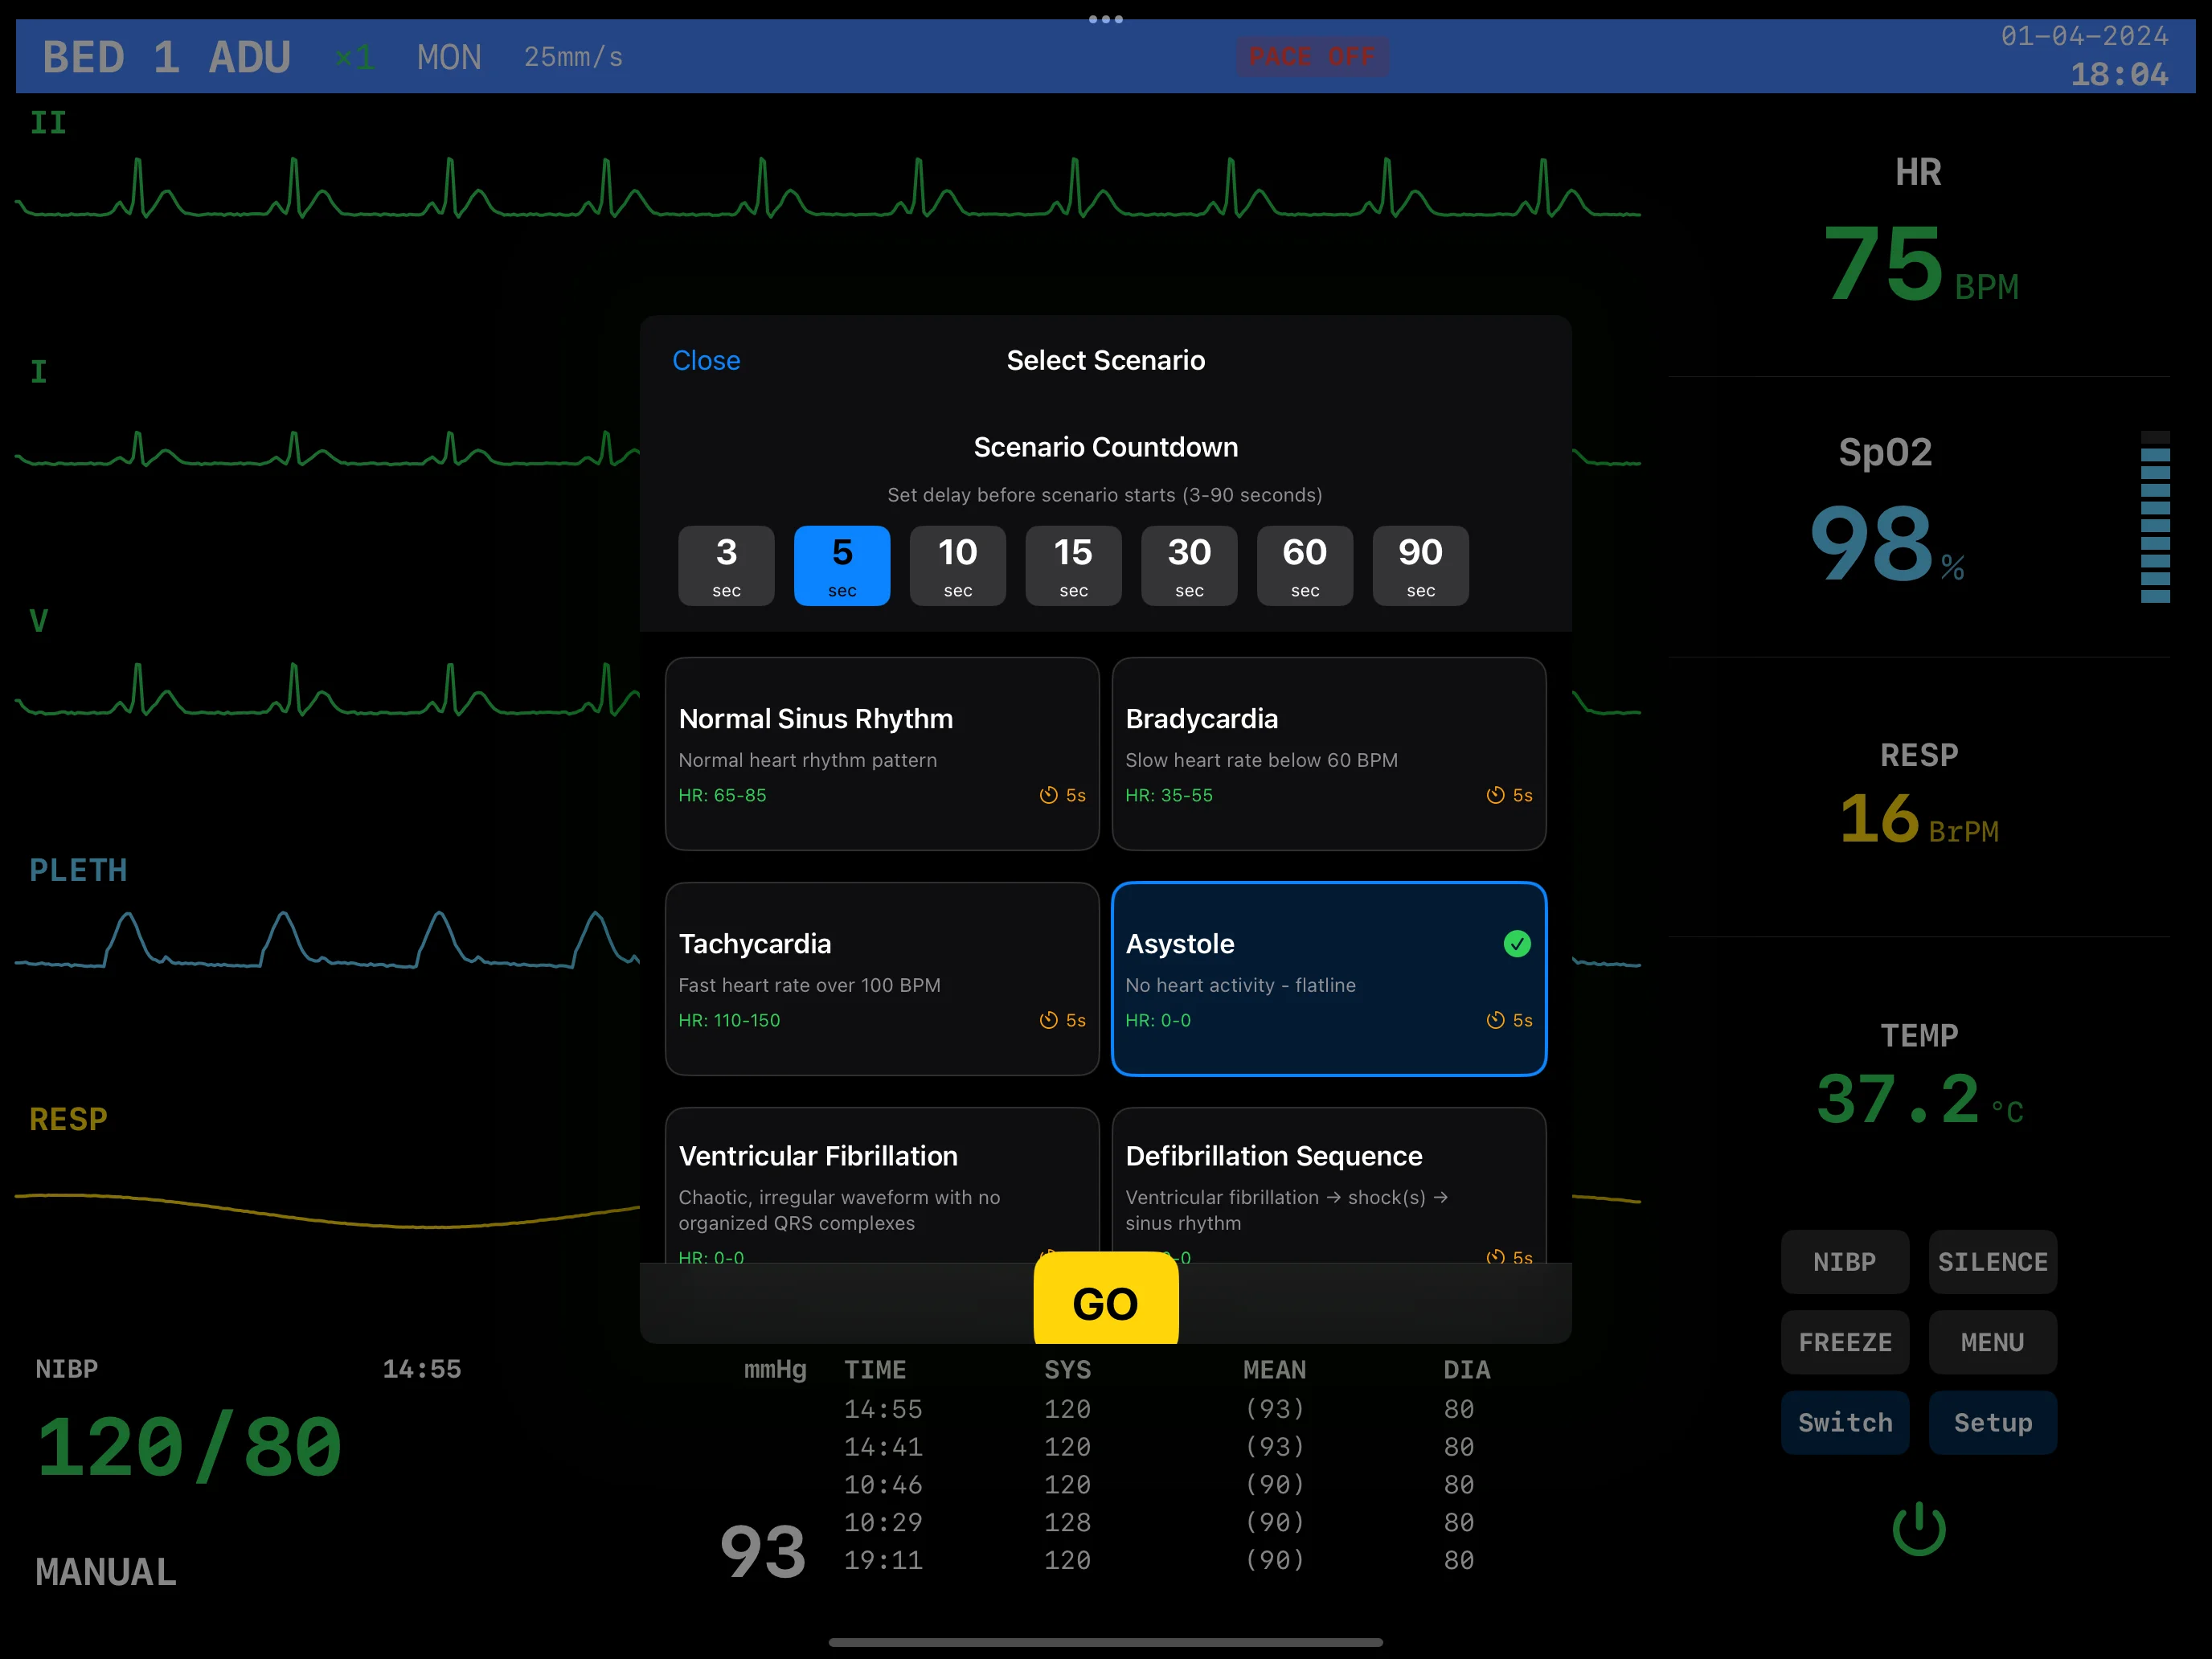Click the MEAN column header

coord(1274,1370)
